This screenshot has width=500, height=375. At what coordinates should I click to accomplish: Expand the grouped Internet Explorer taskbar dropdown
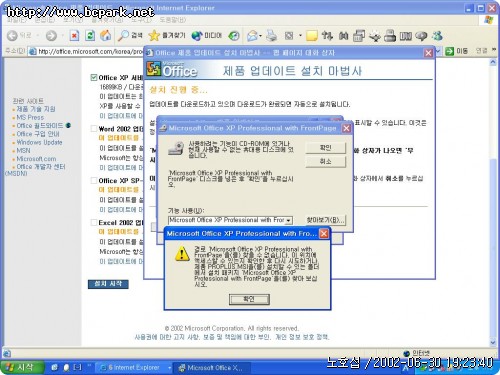[169, 368]
